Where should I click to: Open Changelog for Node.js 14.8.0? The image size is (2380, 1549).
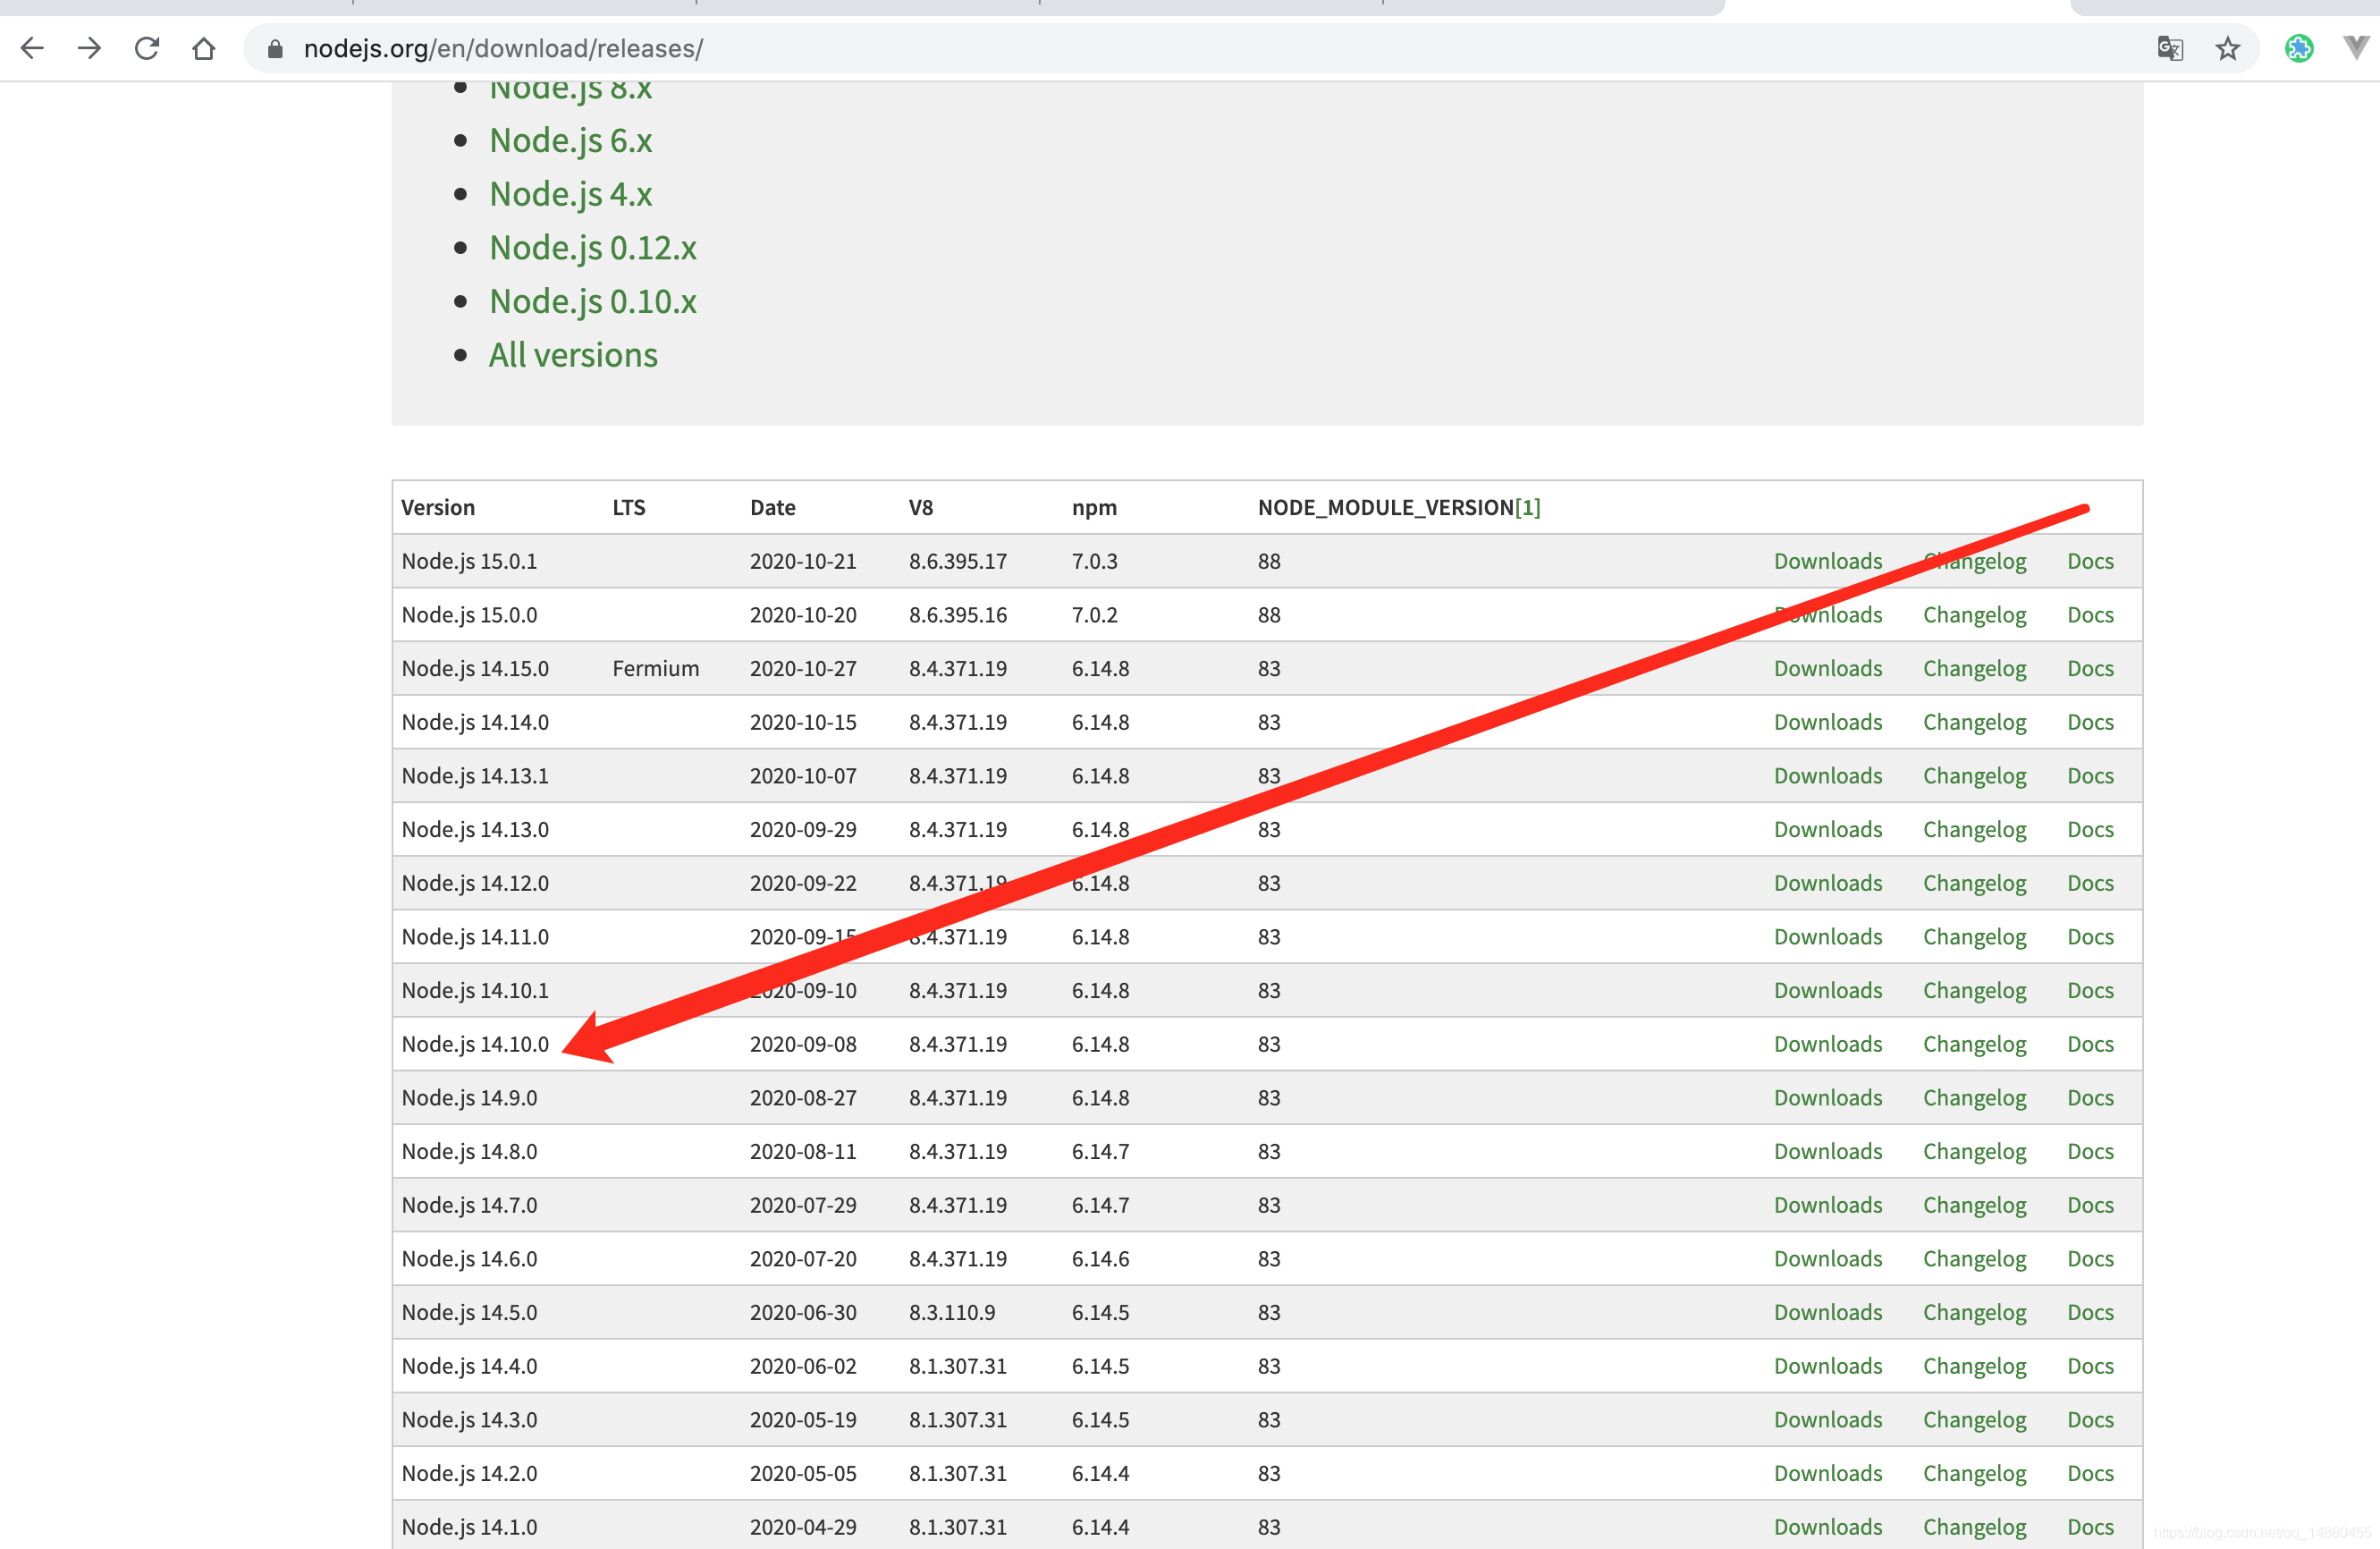tap(1974, 1152)
